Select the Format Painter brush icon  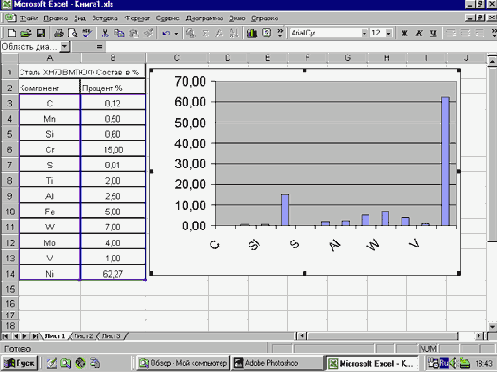click(148, 33)
